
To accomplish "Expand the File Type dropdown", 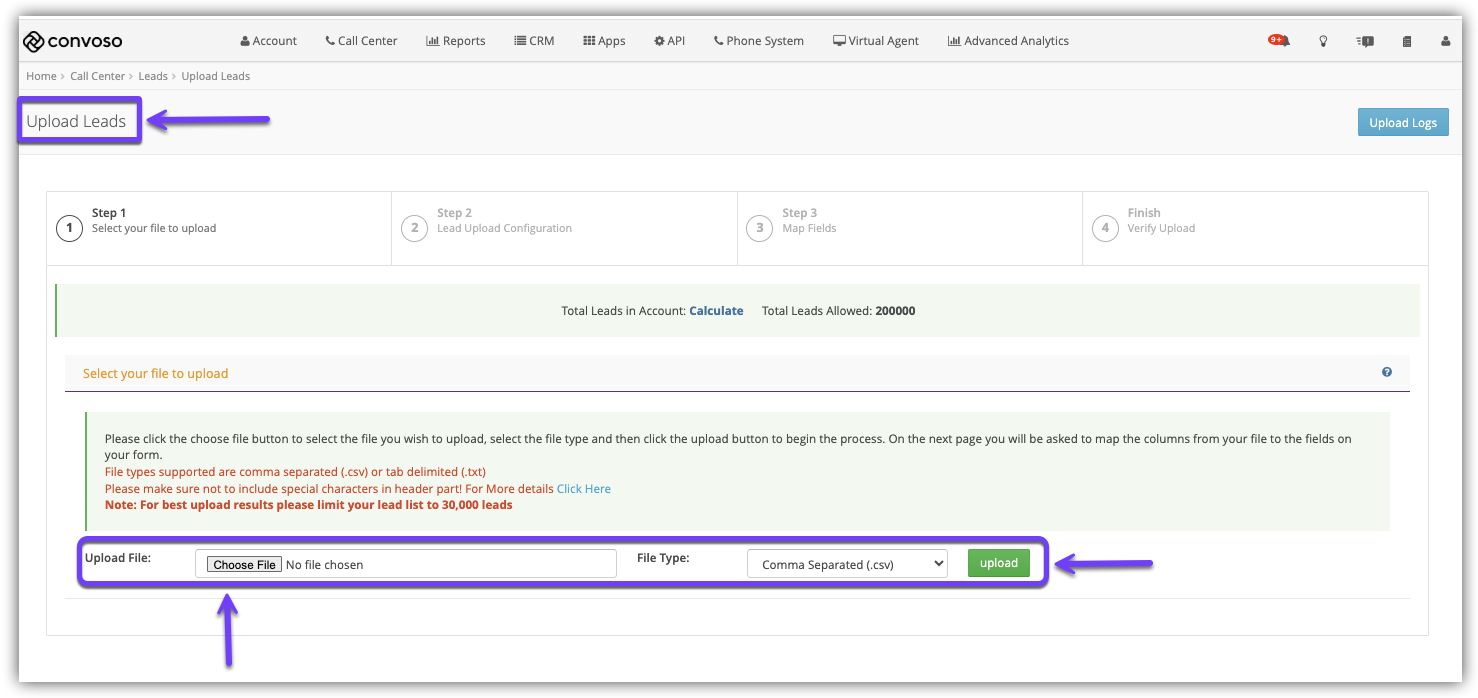I will [x=847, y=564].
